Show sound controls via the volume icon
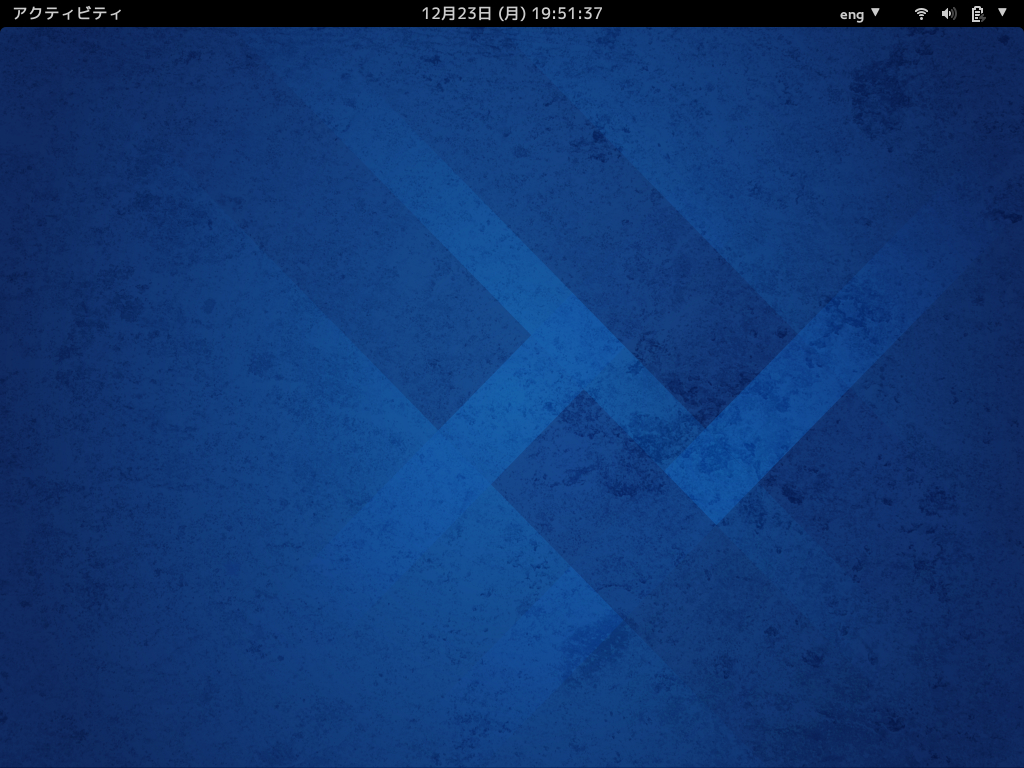The image size is (1024, 768). tap(949, 13)
